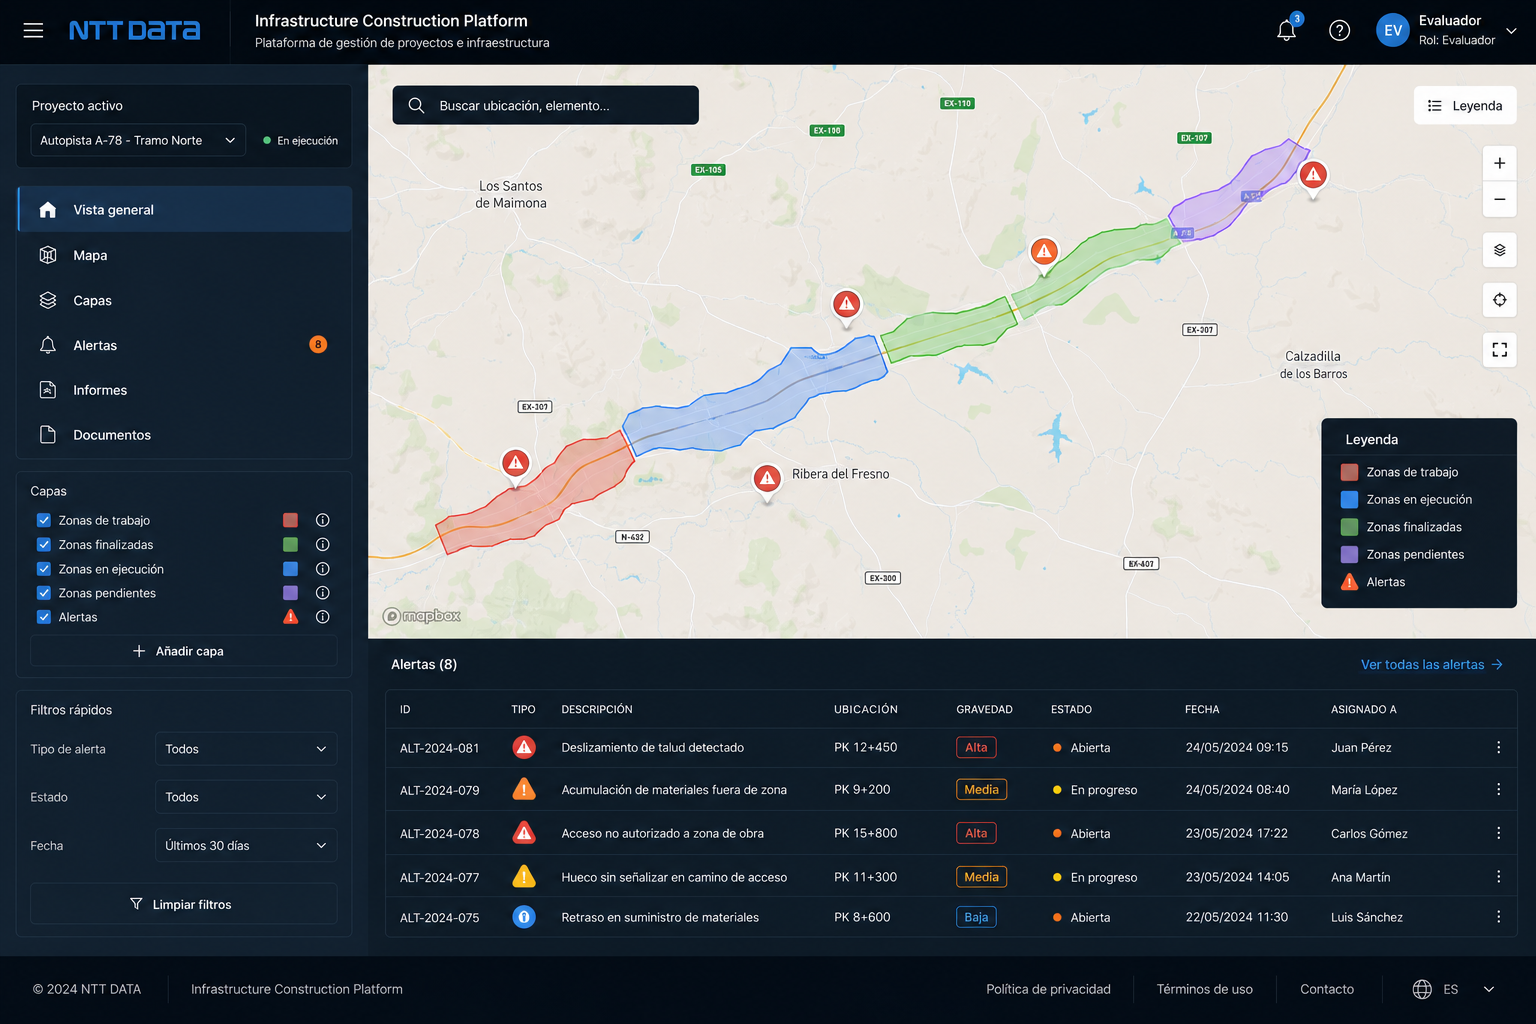The height and width of the screenshot is (1024, 1536).
Task: Click the EV user avatar
Action: coord(1392,30)
